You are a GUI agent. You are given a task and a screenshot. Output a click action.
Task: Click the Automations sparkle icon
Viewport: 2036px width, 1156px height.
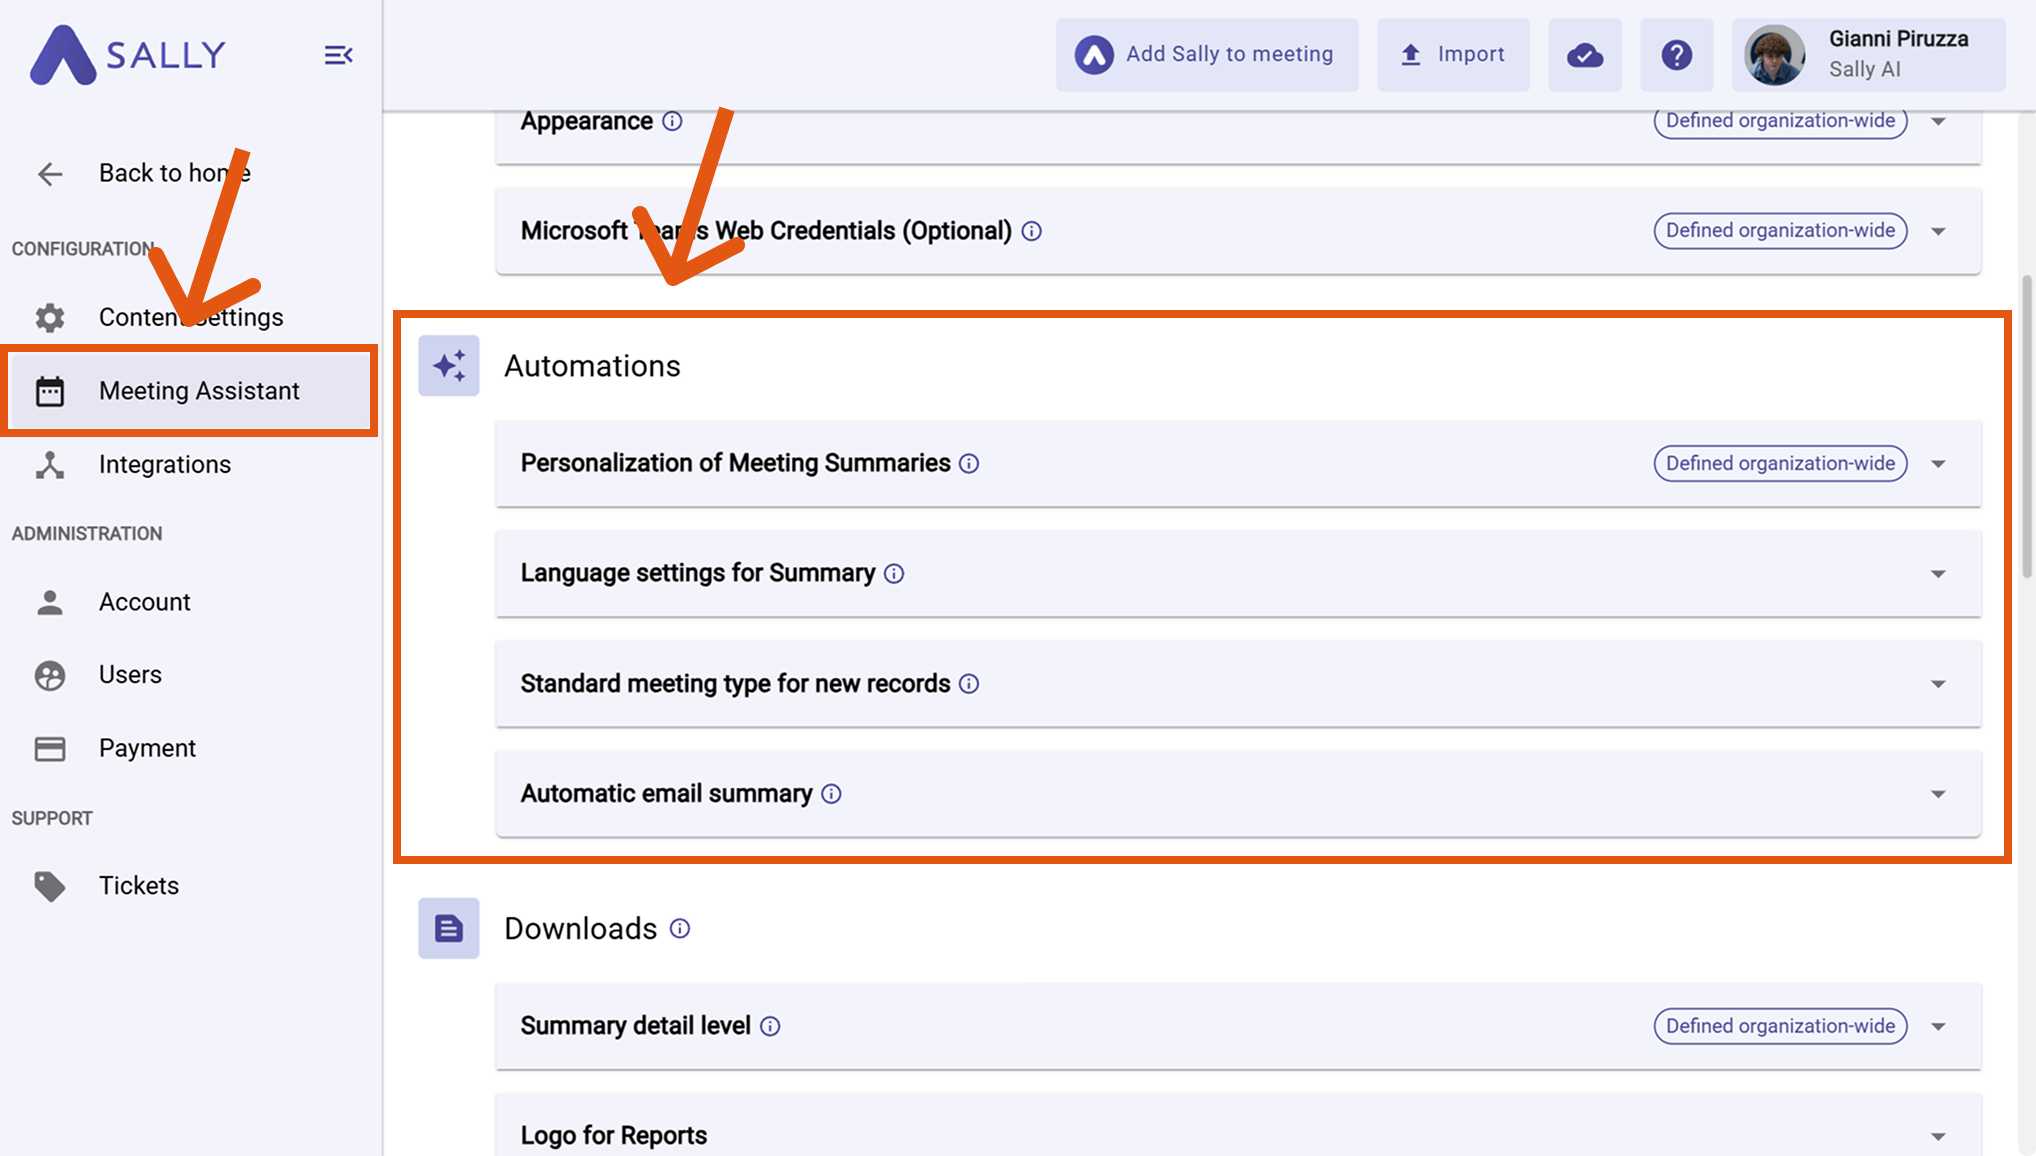[448, 366]
